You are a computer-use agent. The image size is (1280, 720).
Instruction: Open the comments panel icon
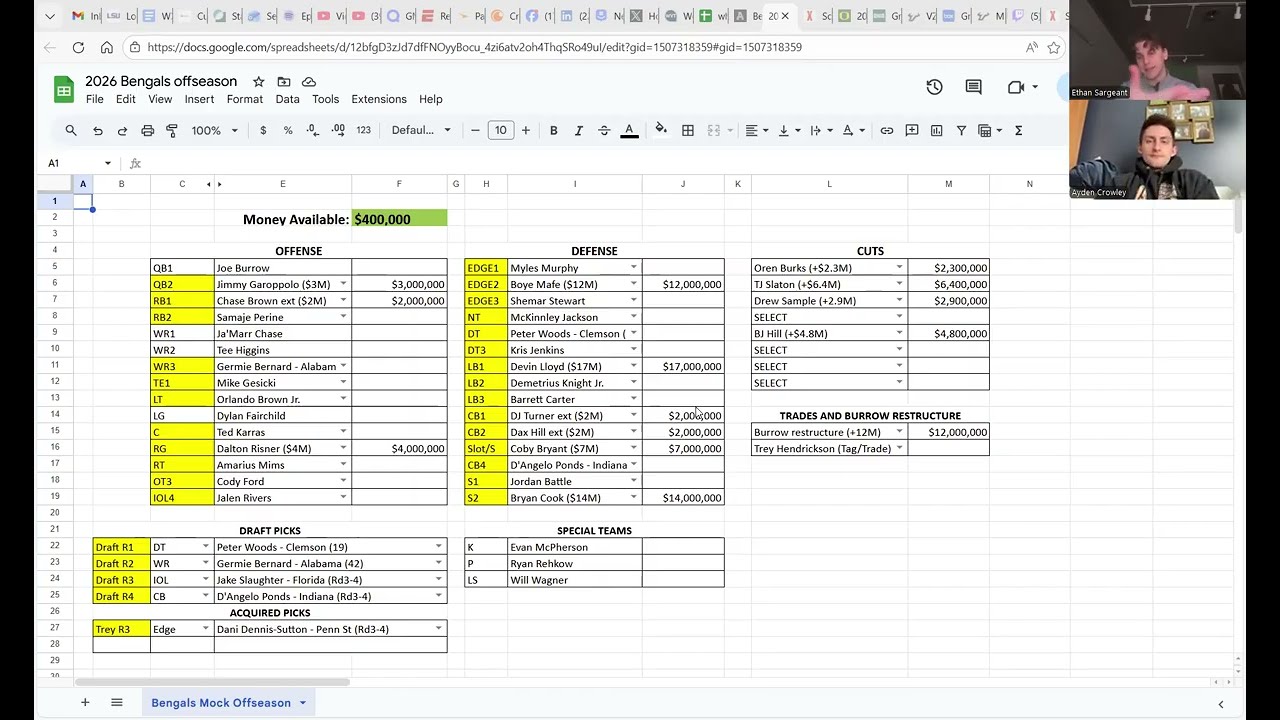click(973, 87)
